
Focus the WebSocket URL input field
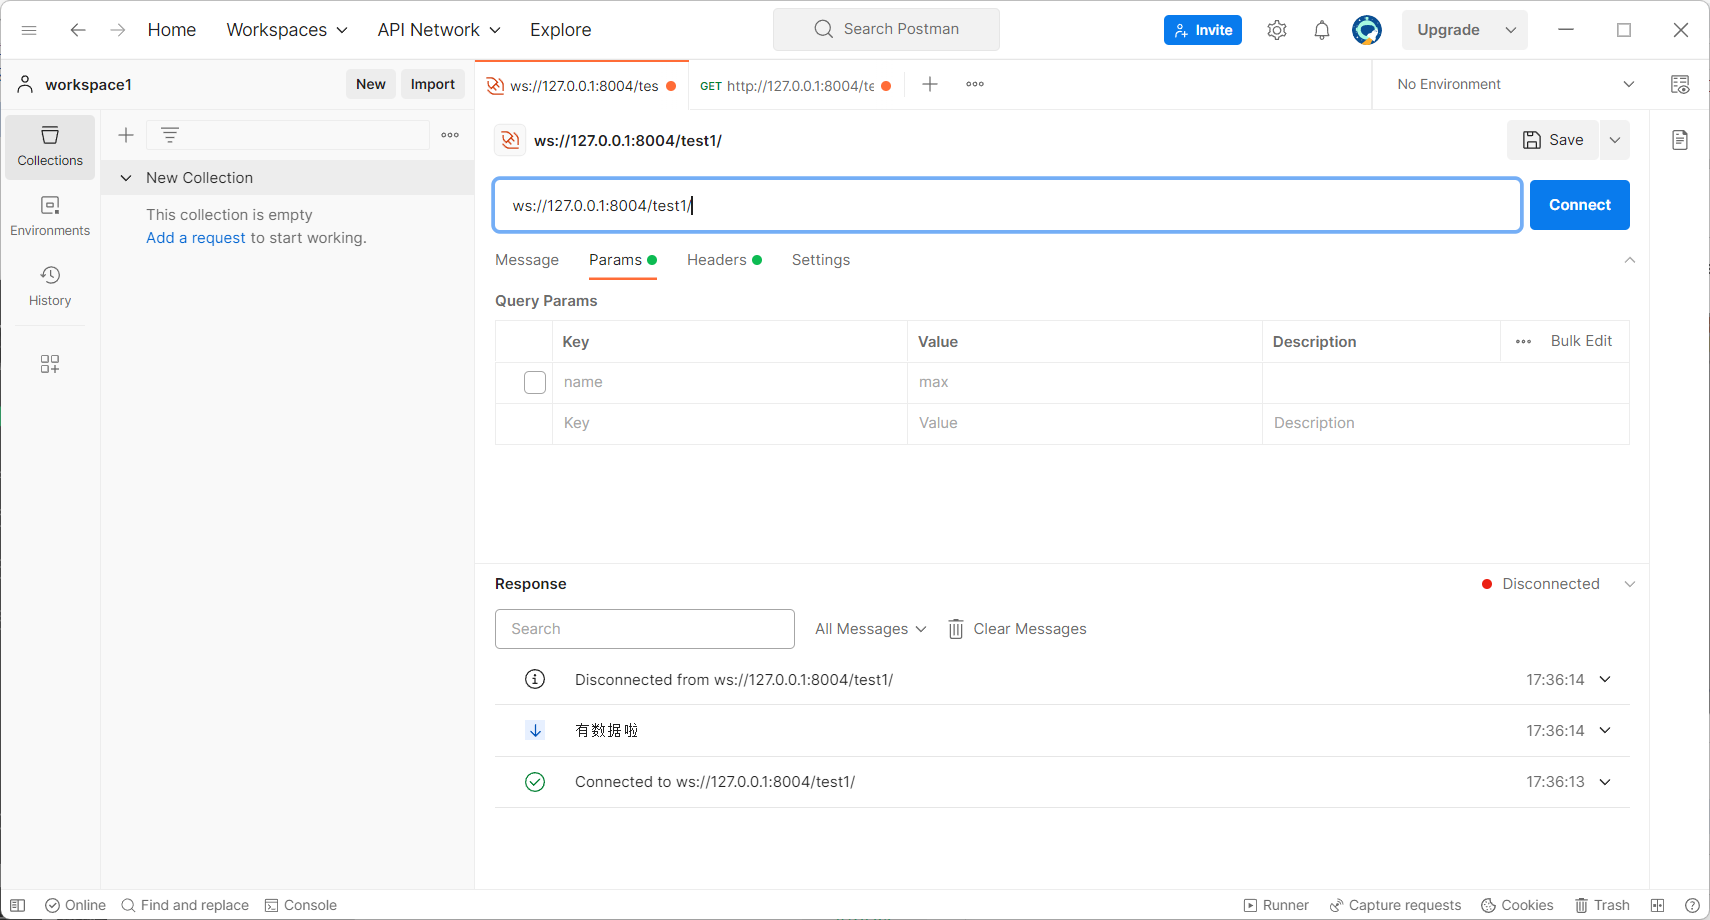coord(1008,205)
